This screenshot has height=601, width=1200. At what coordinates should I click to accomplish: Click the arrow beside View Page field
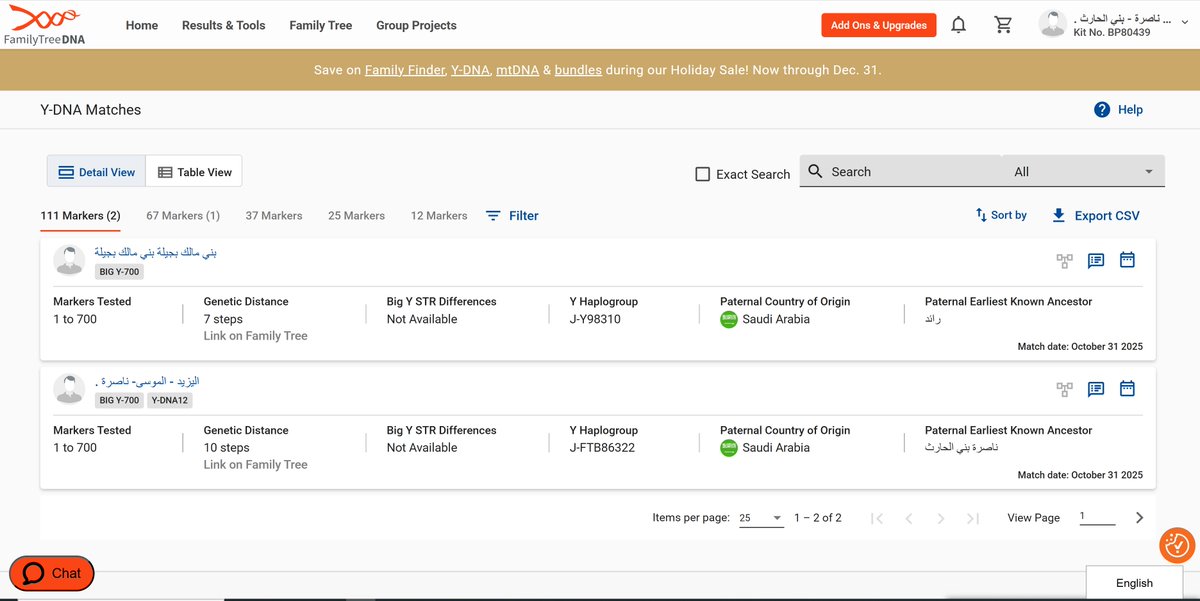(1139, 518)
